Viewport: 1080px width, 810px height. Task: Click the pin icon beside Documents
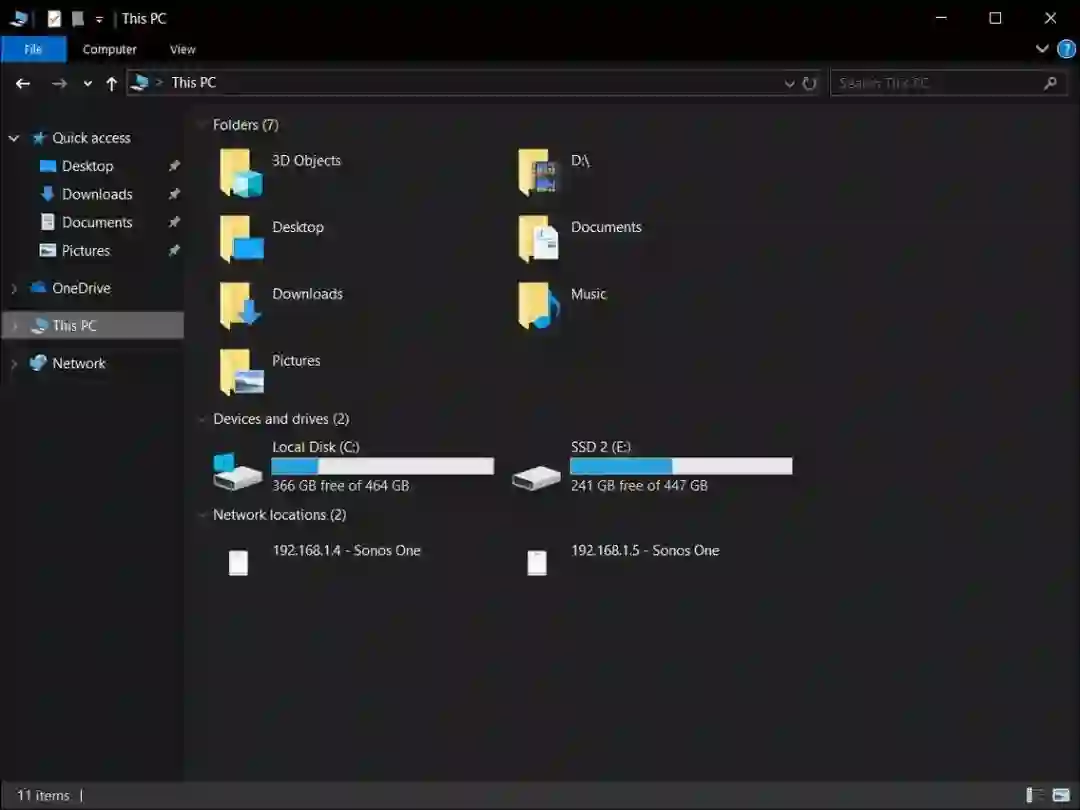coord(174,222)
